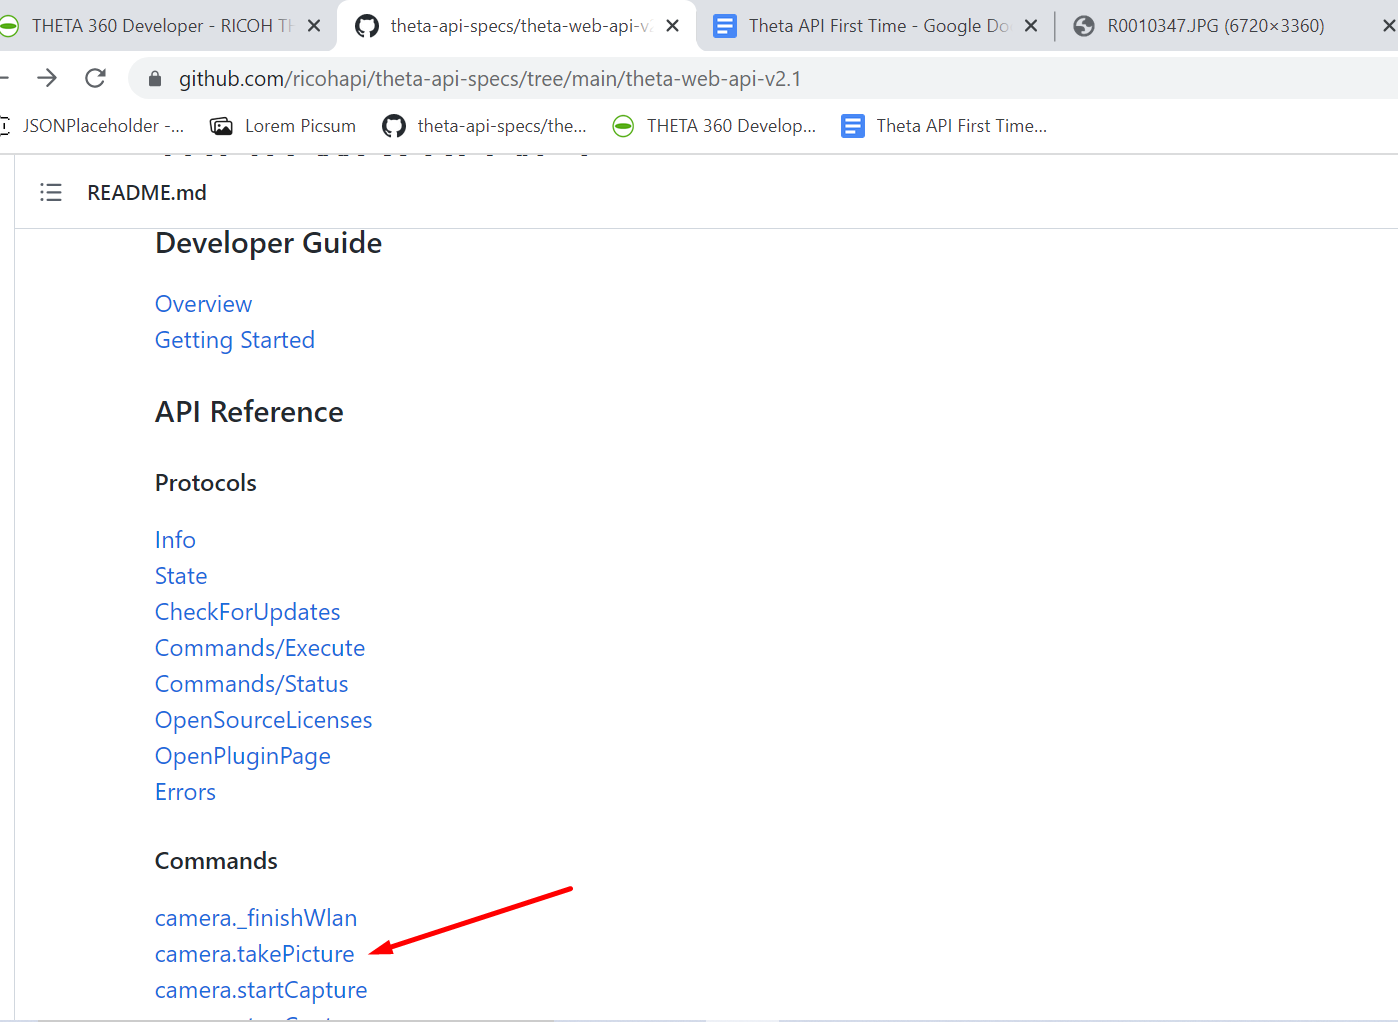Click the Developer Guide heading
1398x1022 pixels.
click(x=268, y=243)
